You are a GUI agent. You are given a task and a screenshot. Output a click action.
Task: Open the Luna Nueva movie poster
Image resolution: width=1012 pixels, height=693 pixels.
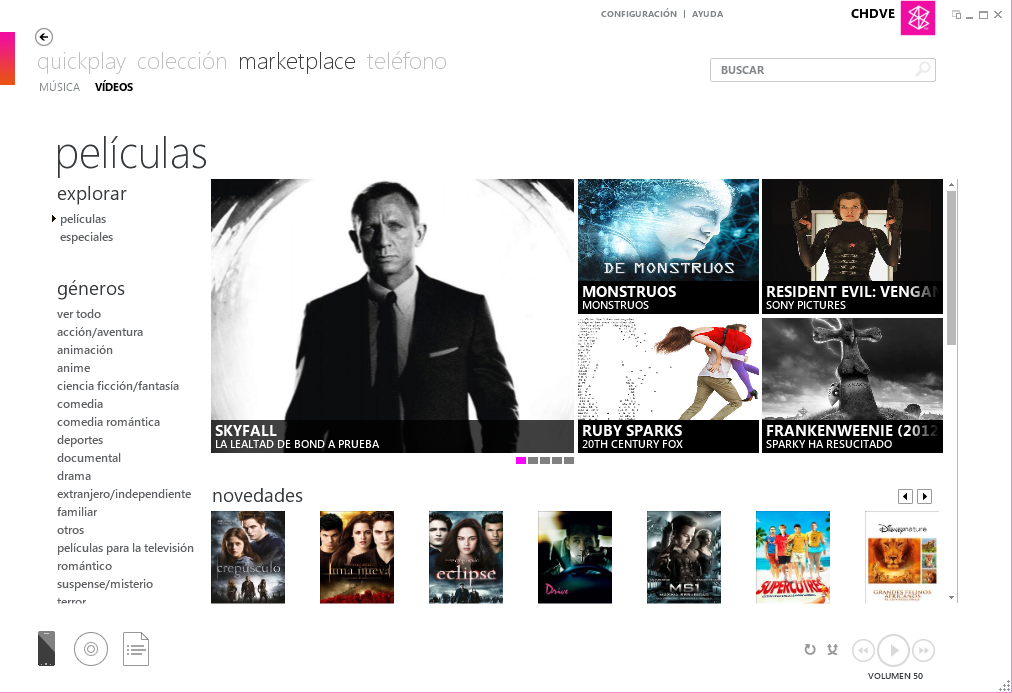pyautogui.click(x=357, y=557)
